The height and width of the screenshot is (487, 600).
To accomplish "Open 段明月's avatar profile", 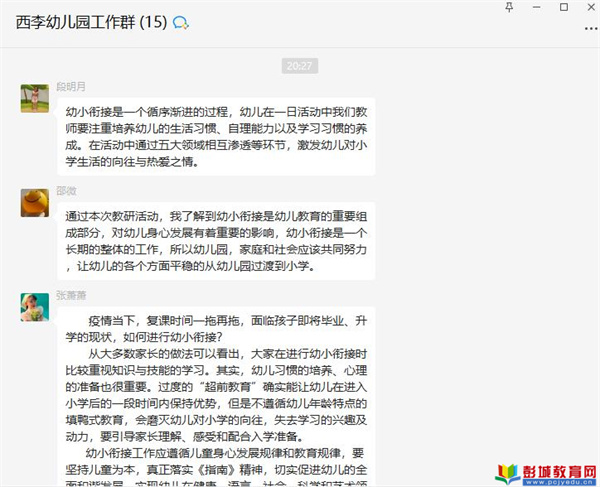I will click(x=35, y=98).
